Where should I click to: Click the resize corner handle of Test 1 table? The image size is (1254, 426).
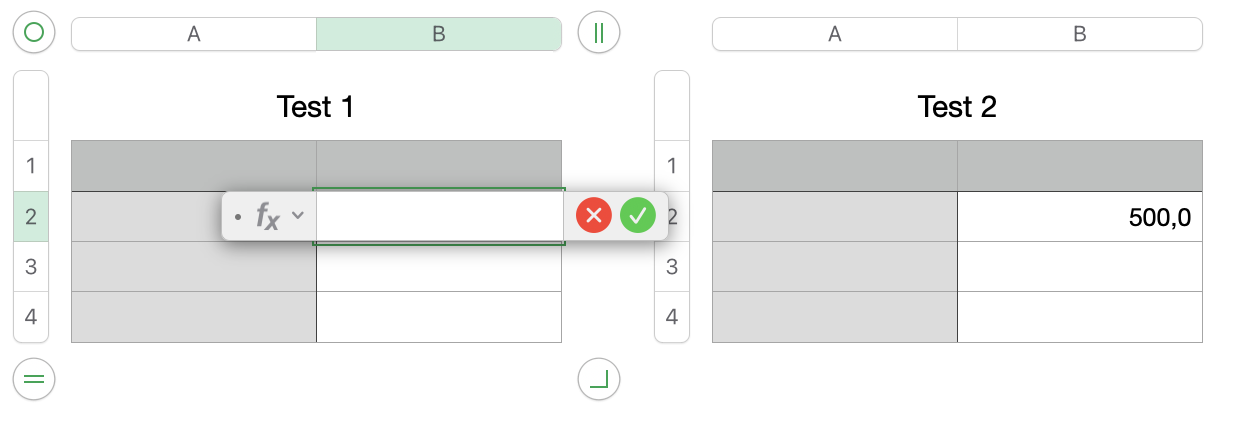tap(599, 379)
